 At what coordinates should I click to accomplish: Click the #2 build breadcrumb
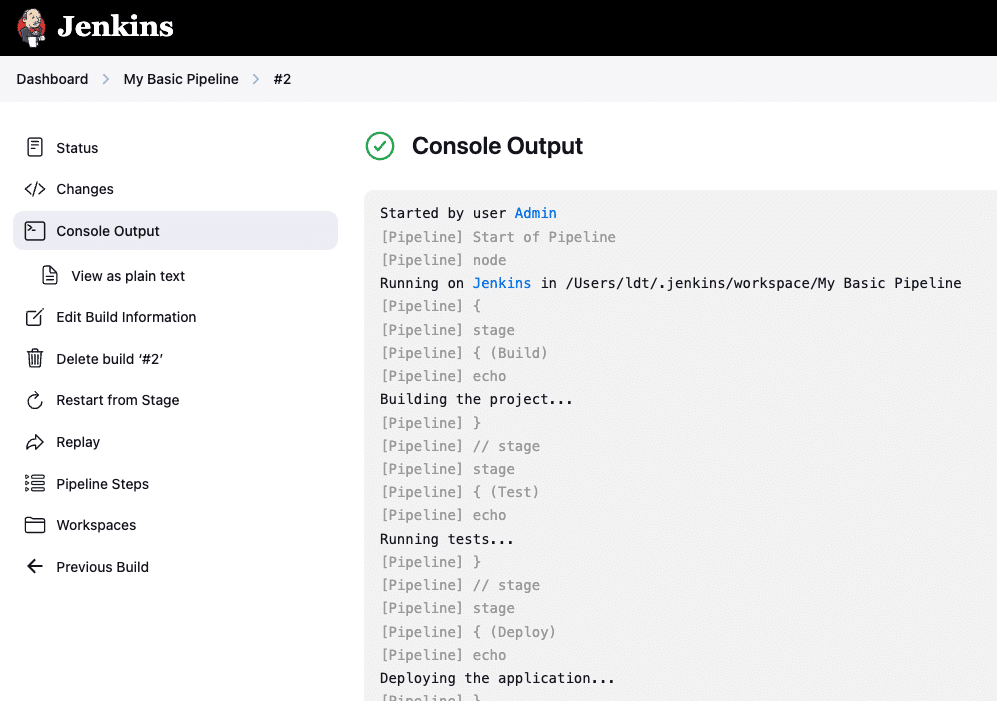pos(282,79)
